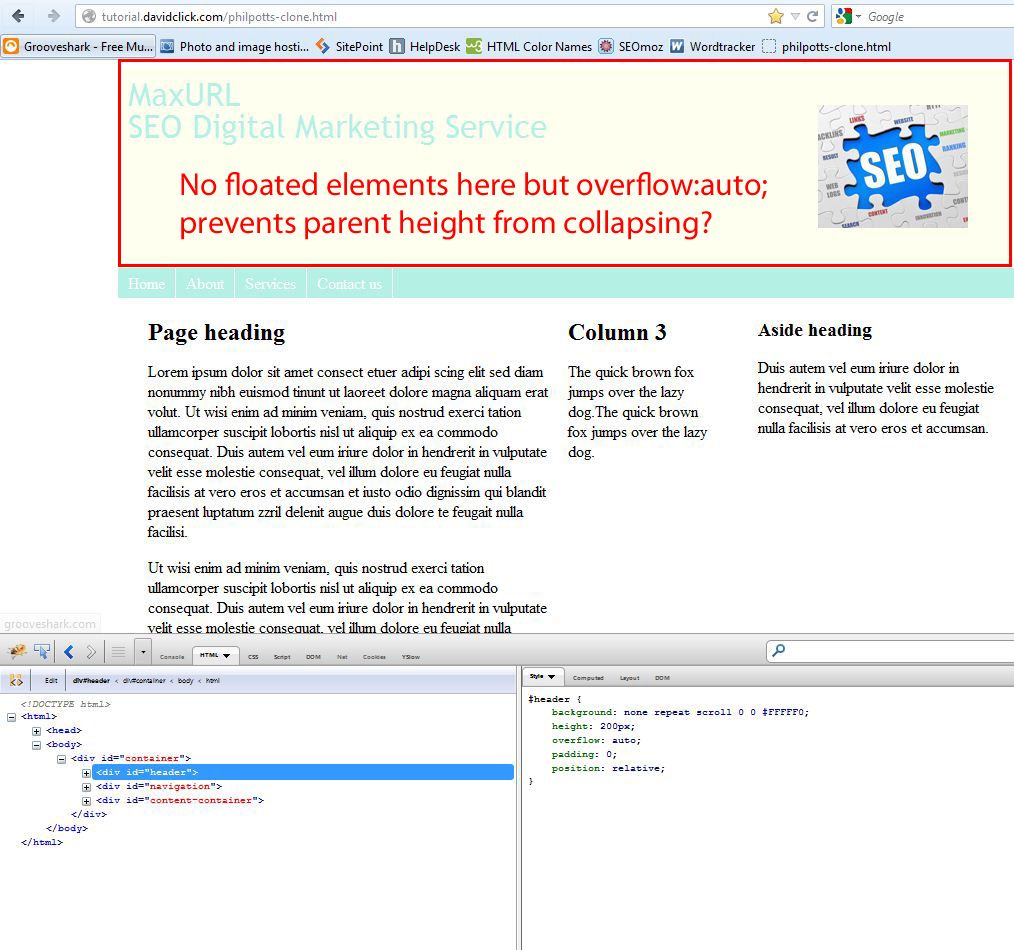Click the div#header breadcrumb
The height and width of the screenshot is (950, 1014).
91,680
